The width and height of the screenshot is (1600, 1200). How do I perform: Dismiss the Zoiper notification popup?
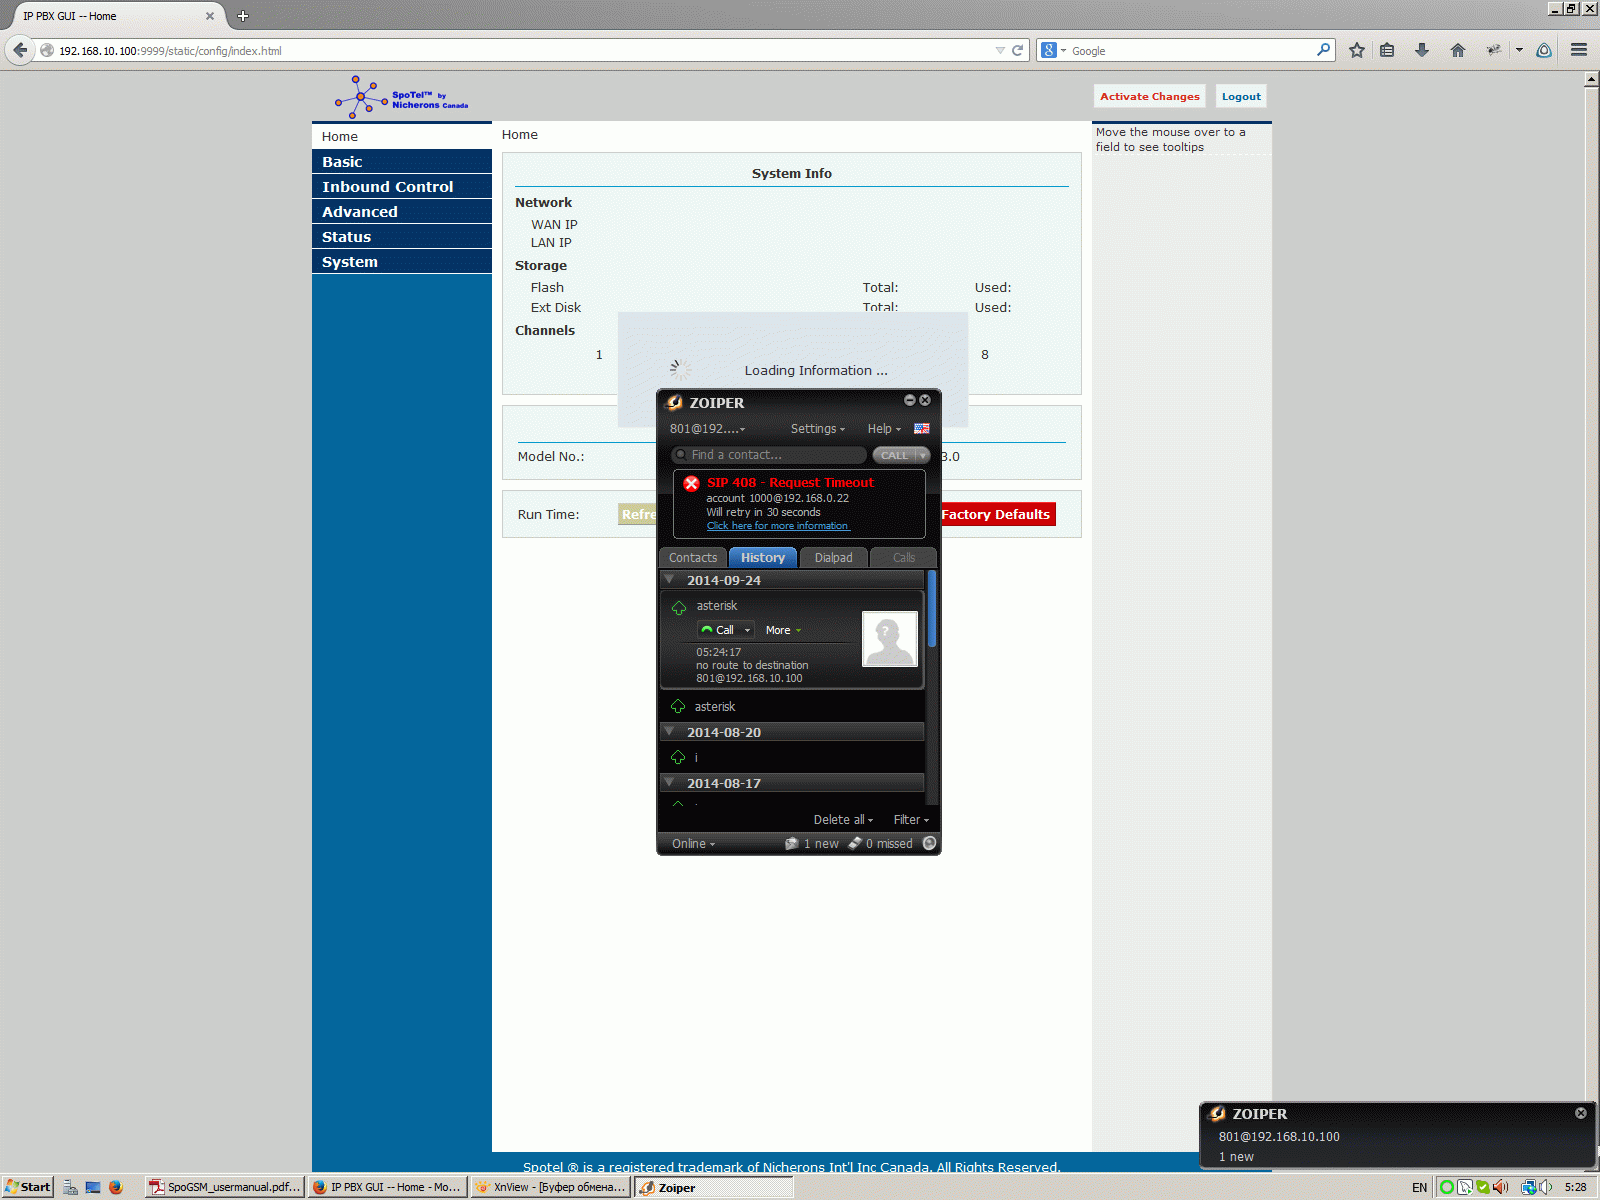pyautogui.click(x=1581, y=1113)
